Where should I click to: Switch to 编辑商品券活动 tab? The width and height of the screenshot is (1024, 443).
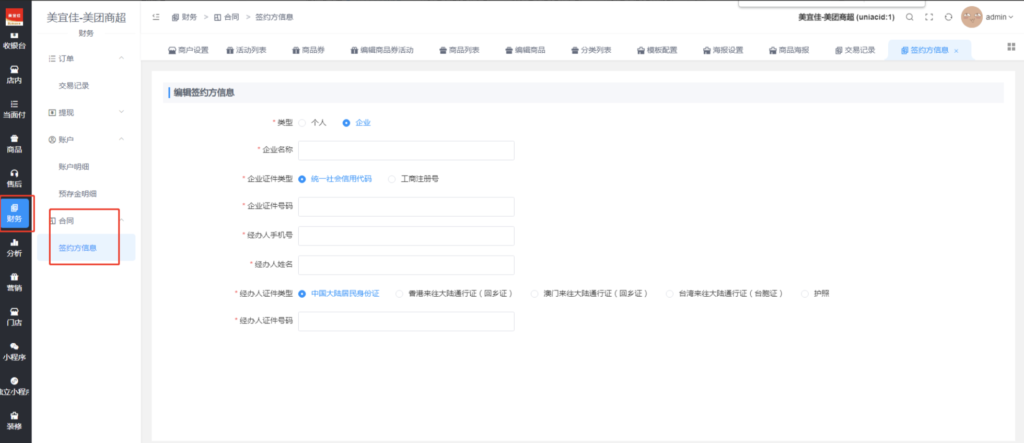[x=382, y=50]
